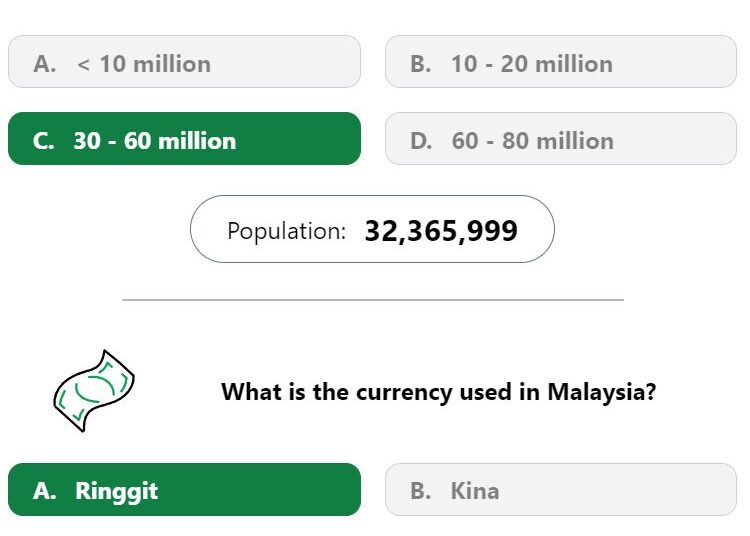750x536 pixels.
Task: Pick answer D. 60 - 80 million
Action: (x=561, y=139)
